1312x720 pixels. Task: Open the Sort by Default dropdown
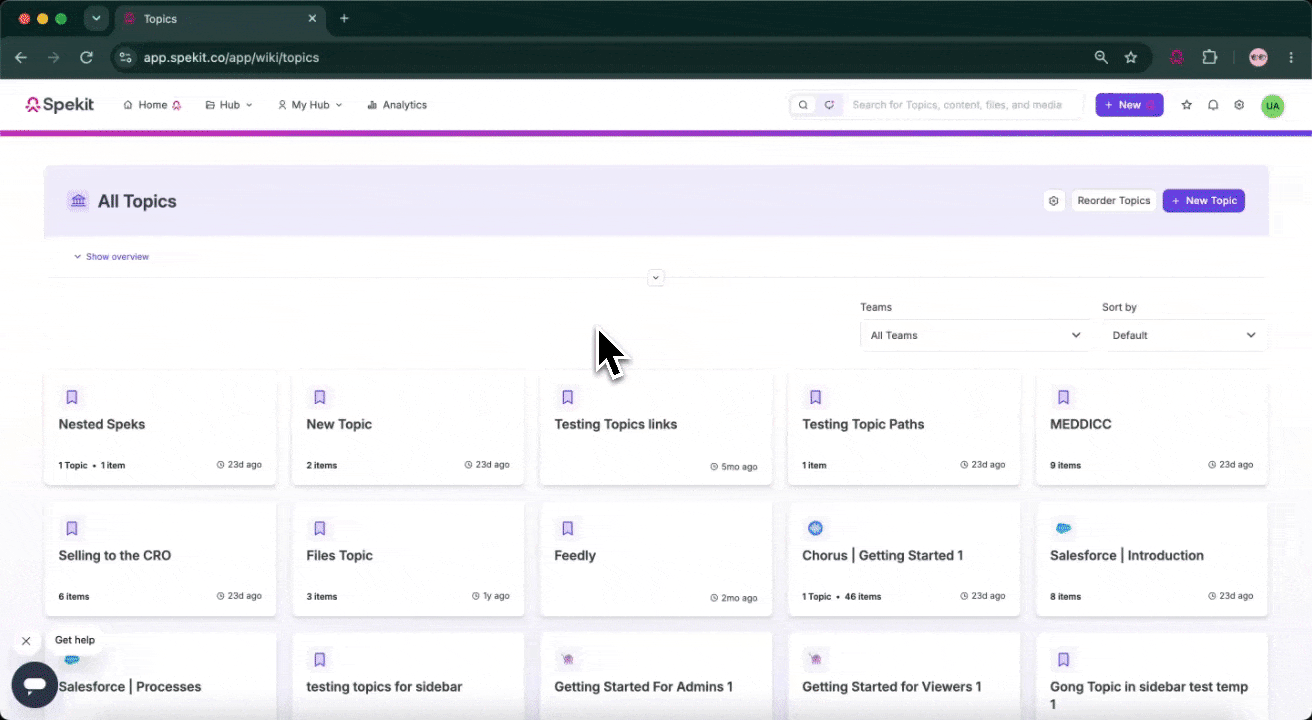click(1184, 335)
